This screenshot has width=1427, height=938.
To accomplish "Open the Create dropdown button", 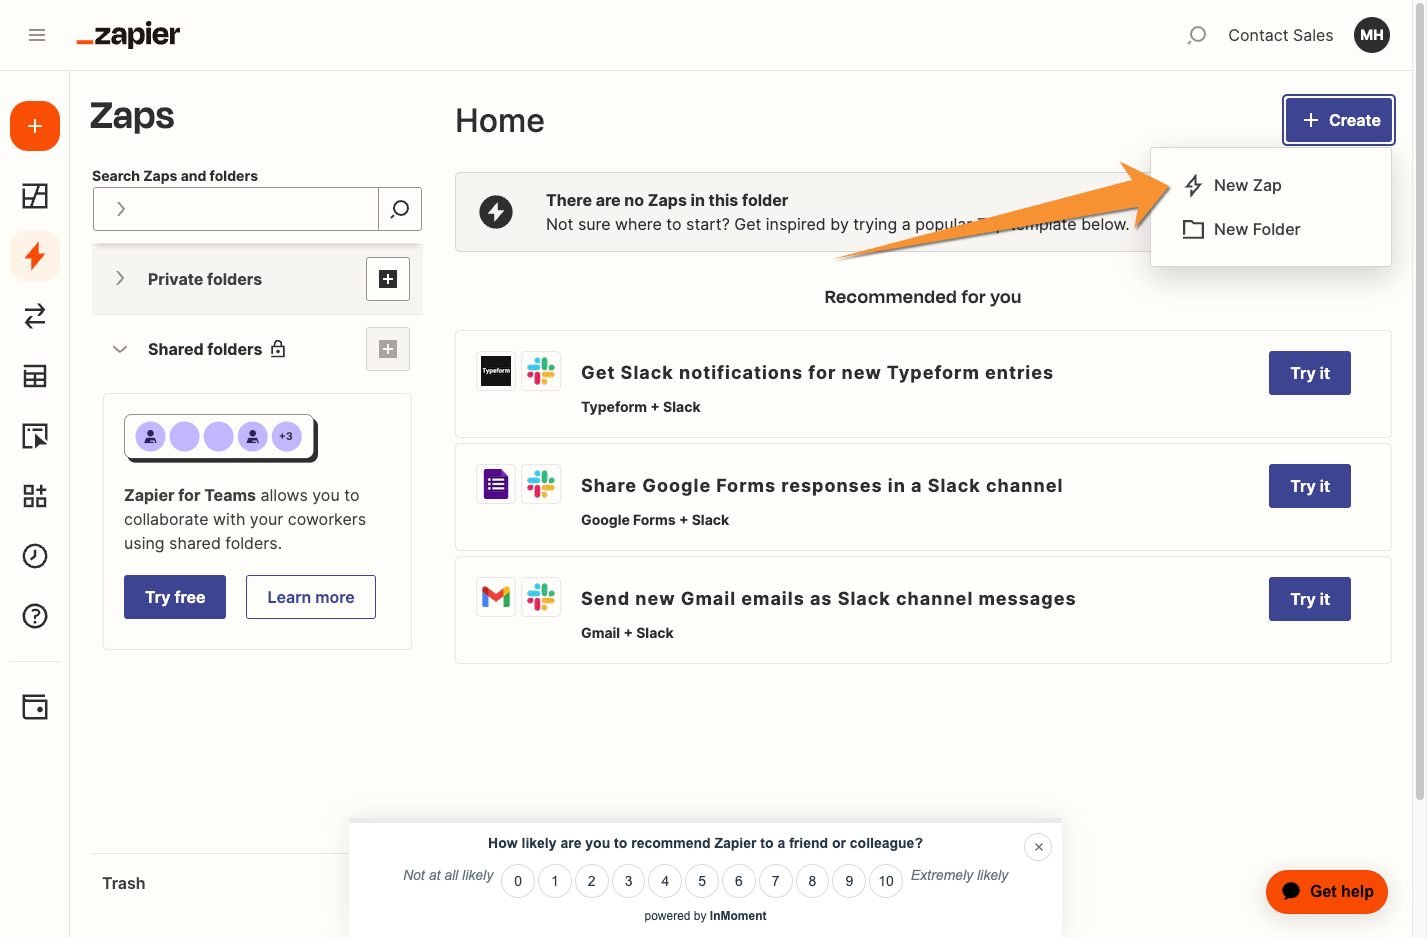I will (x=1339, y=120).
